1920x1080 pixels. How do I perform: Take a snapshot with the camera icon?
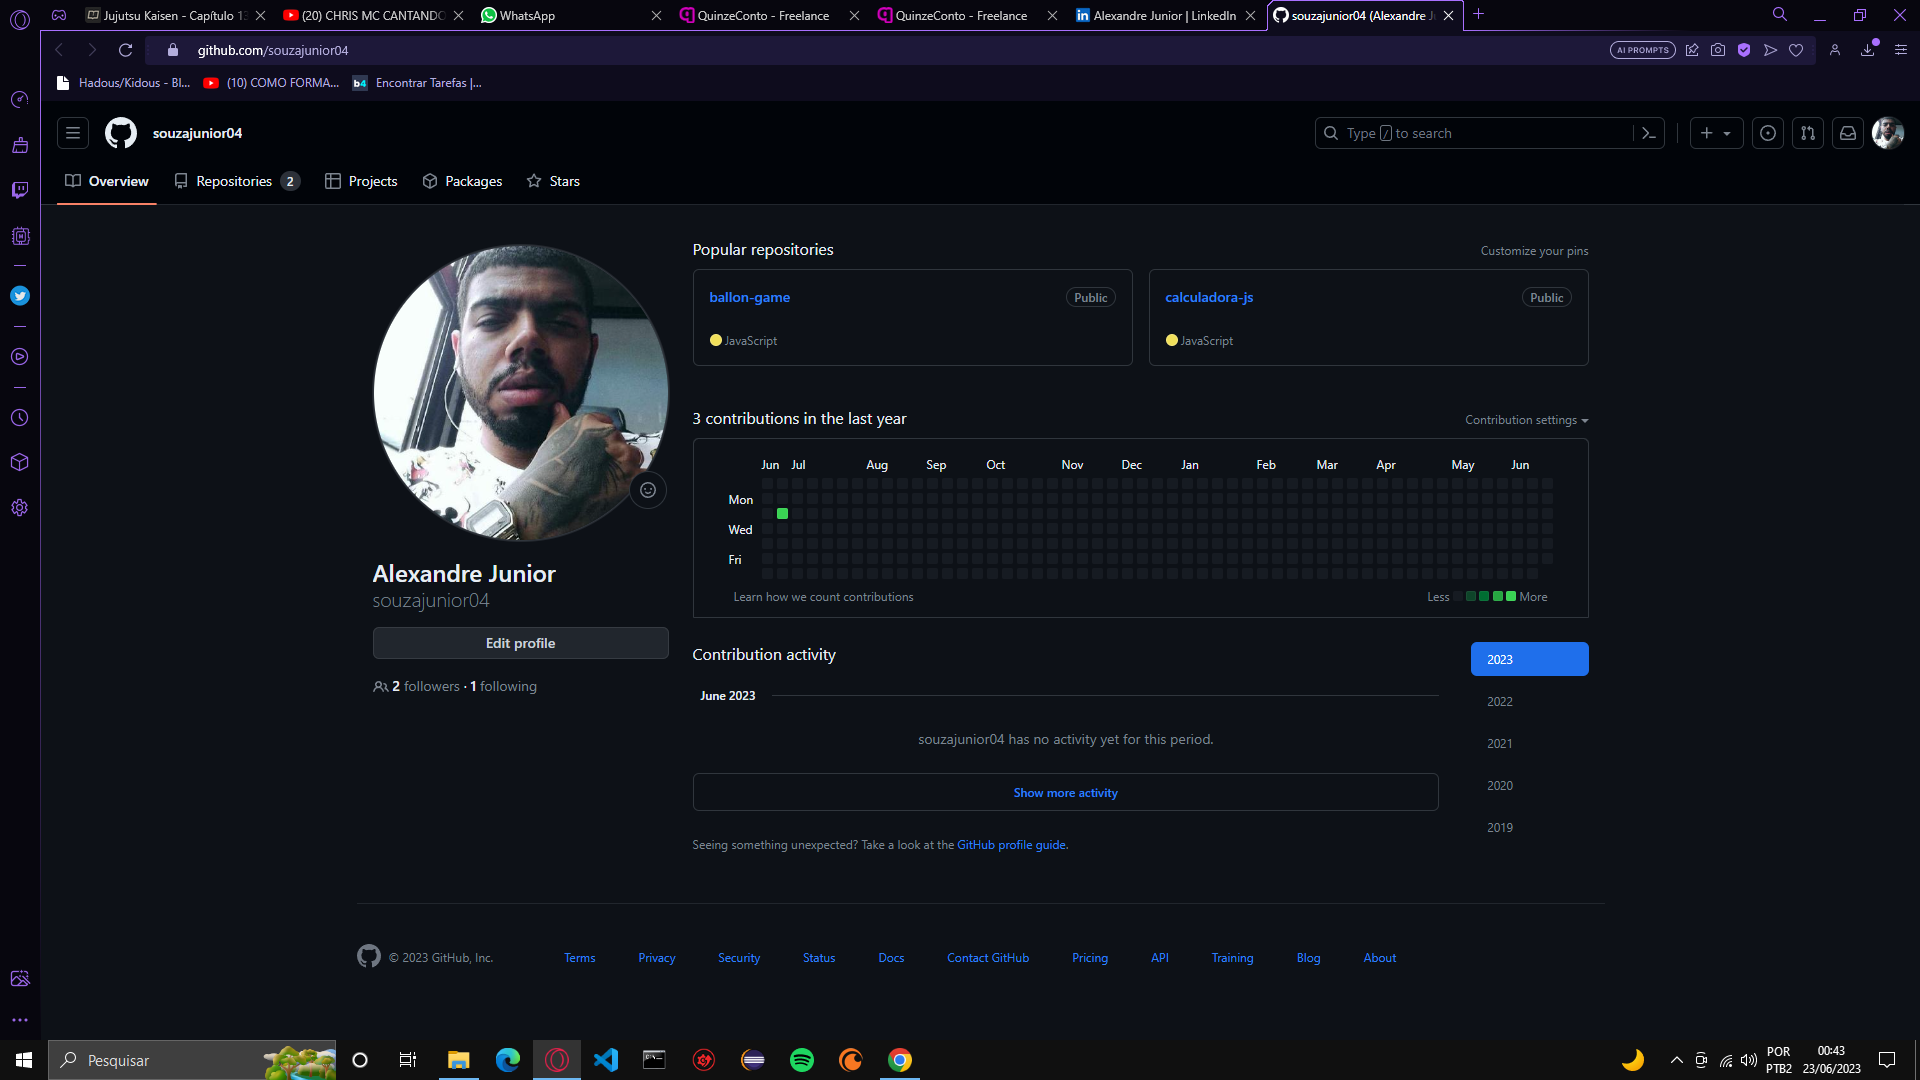coord(1718,50)
